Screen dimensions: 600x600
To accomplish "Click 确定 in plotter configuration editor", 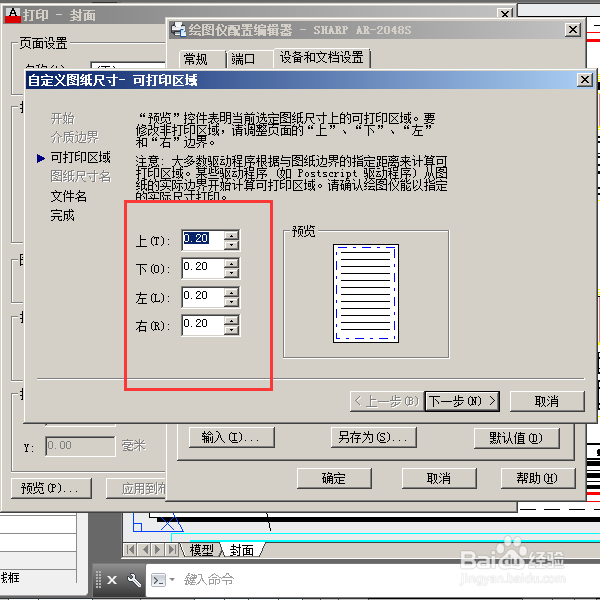I will [334, 478].
